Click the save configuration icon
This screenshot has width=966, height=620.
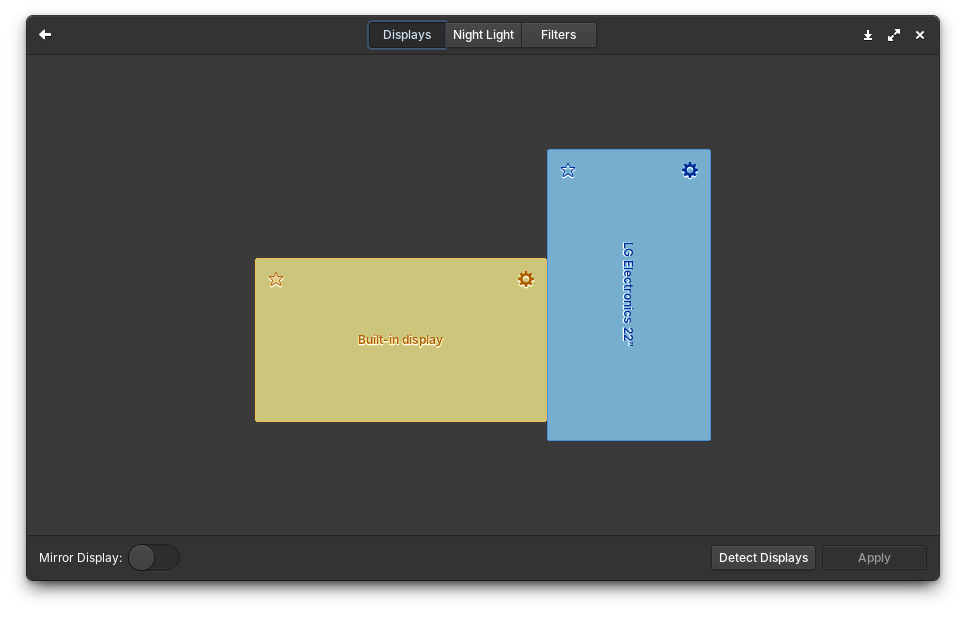tap(868, 34)
